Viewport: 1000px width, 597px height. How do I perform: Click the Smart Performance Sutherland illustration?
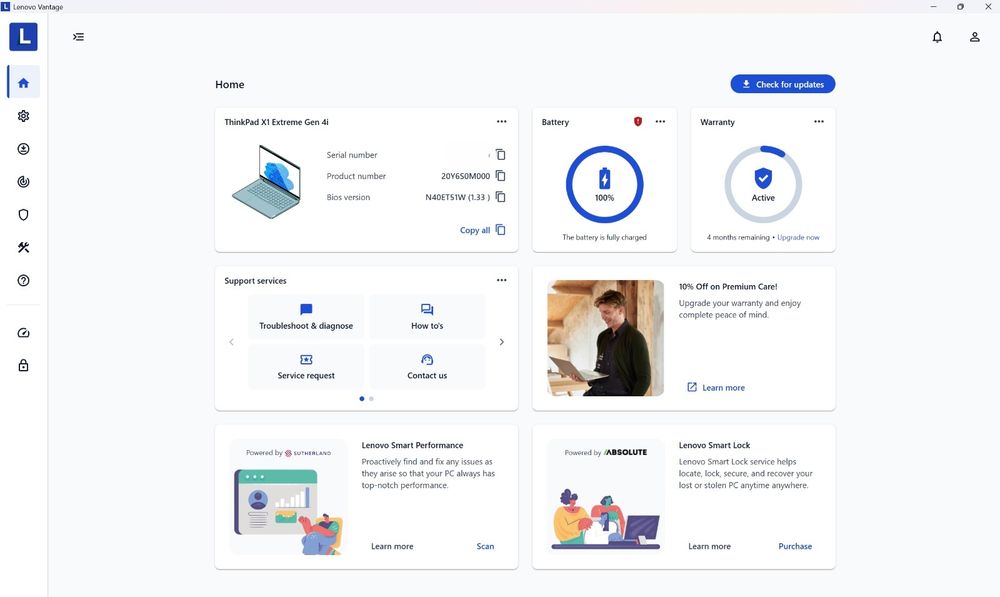point(288,497)
